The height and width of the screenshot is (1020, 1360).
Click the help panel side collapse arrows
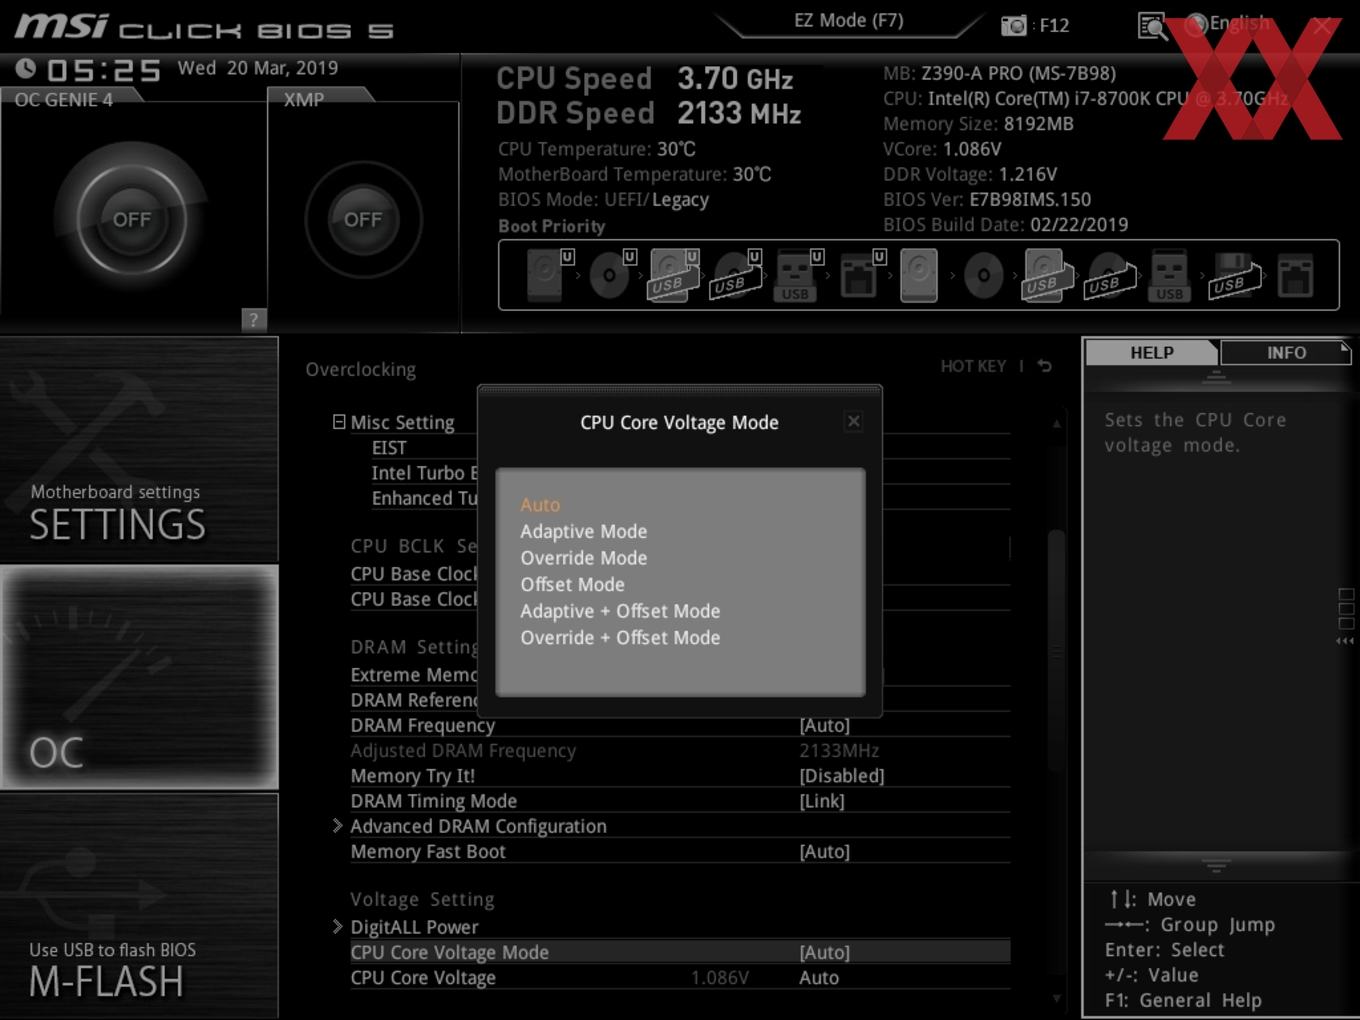point(1345,641)
